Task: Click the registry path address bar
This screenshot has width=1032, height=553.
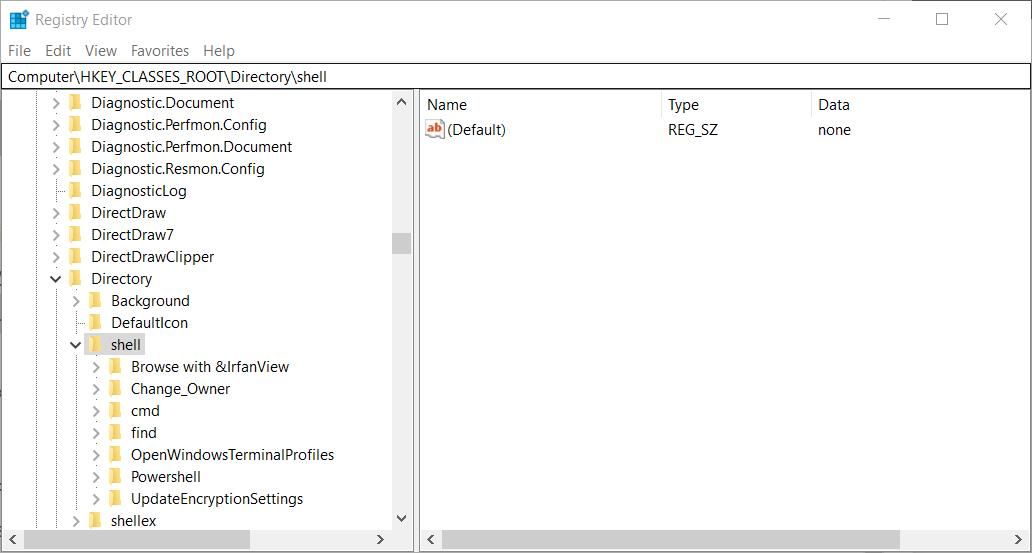Action: pos(515,77)
